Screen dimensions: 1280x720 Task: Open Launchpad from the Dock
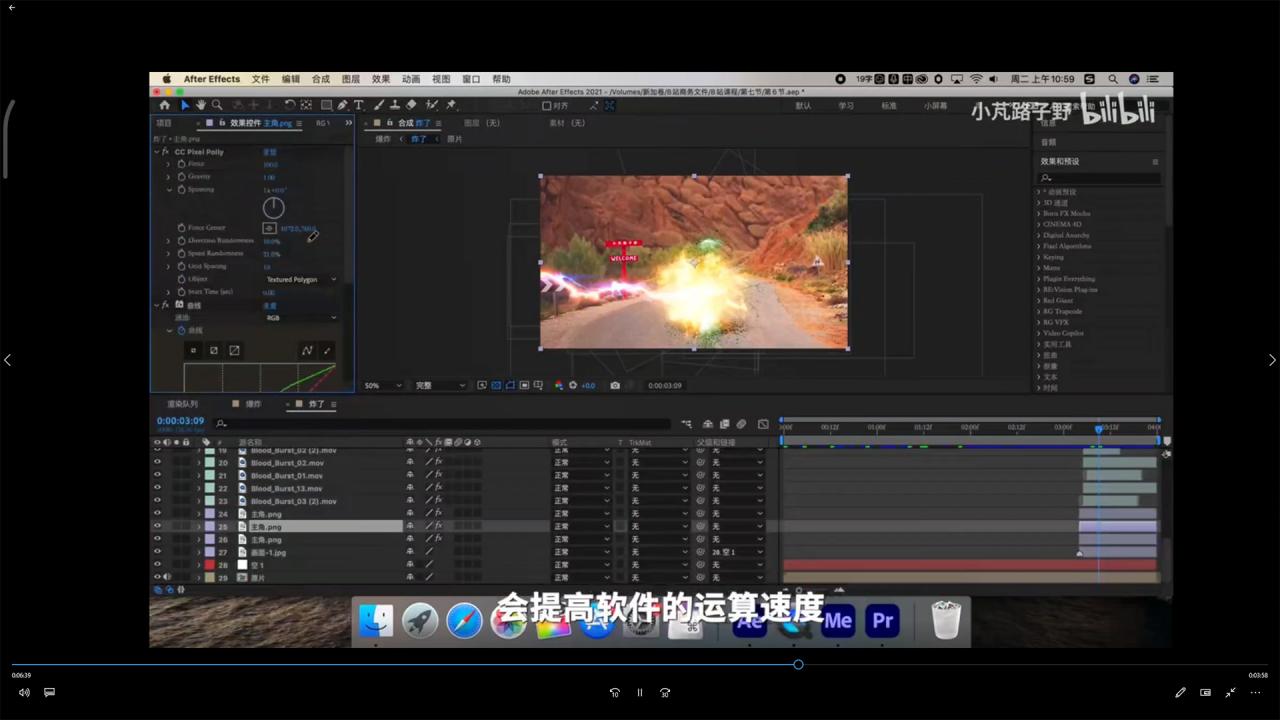421,621
